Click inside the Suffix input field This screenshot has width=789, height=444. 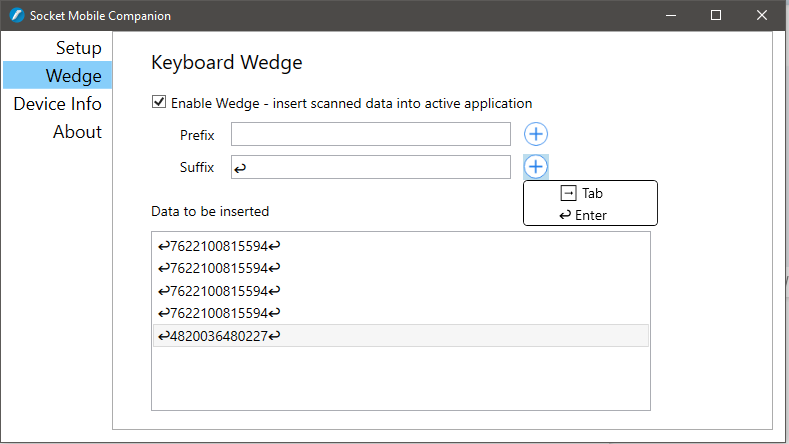coord(371,167)
